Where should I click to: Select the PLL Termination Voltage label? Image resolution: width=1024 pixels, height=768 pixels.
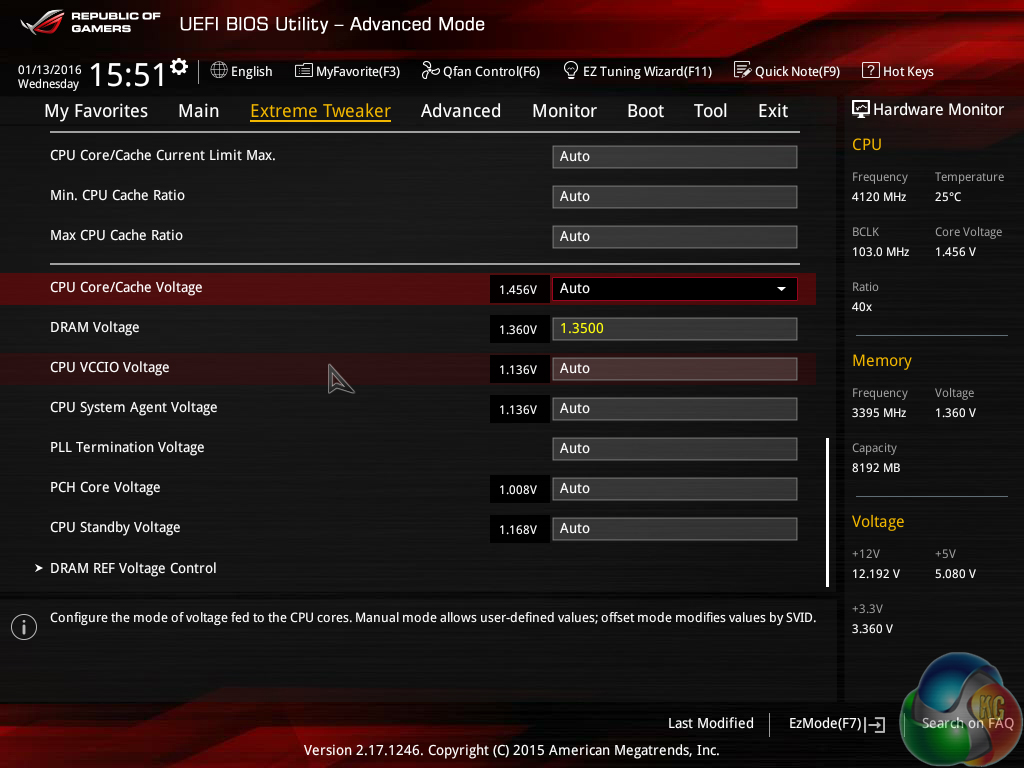(x=127, y=447)
